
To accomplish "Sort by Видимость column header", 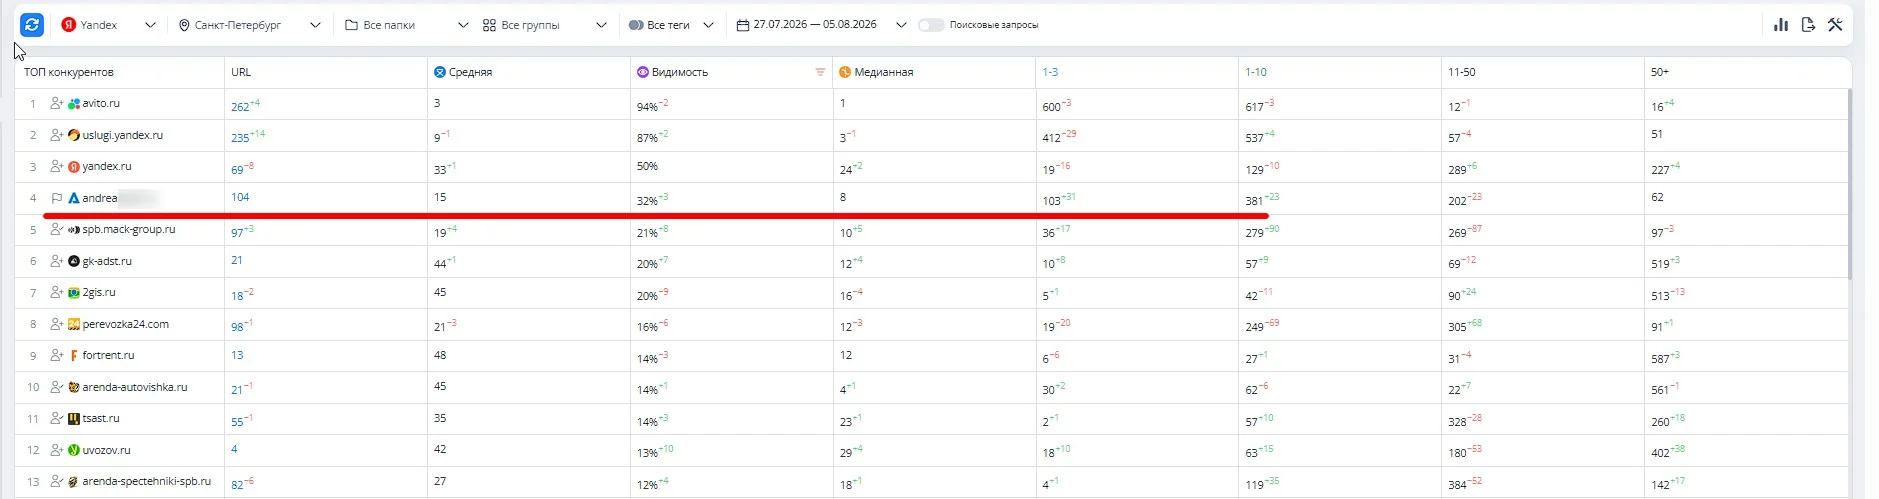I will pos(680,72).
